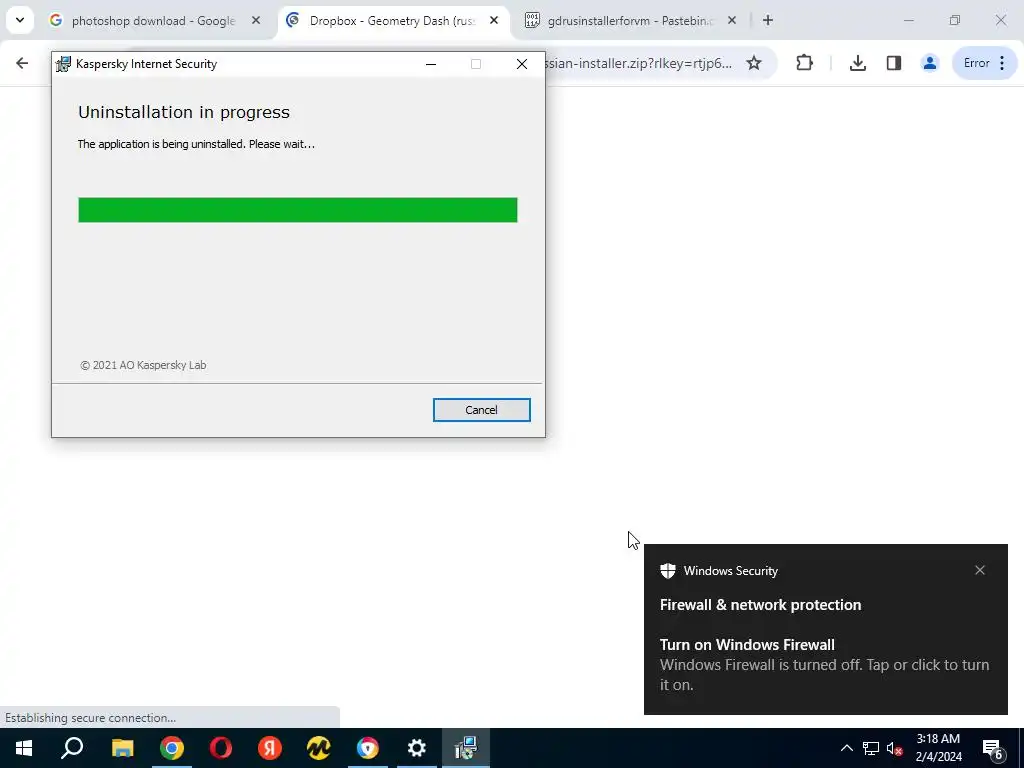1024x768 pixels.
Task: Switch to Dropbox Geometry Dash tab
Action: click(392, 21)
